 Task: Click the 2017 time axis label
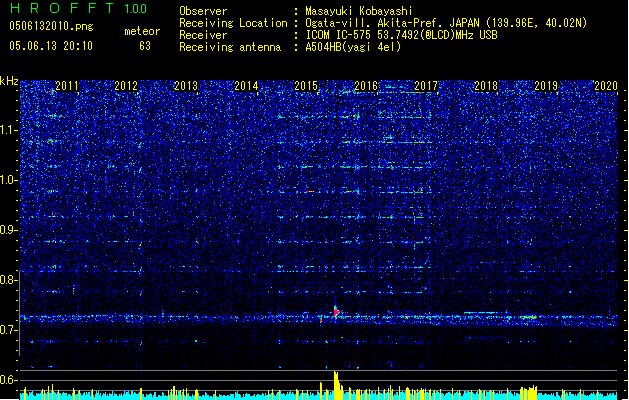[426, 86]
